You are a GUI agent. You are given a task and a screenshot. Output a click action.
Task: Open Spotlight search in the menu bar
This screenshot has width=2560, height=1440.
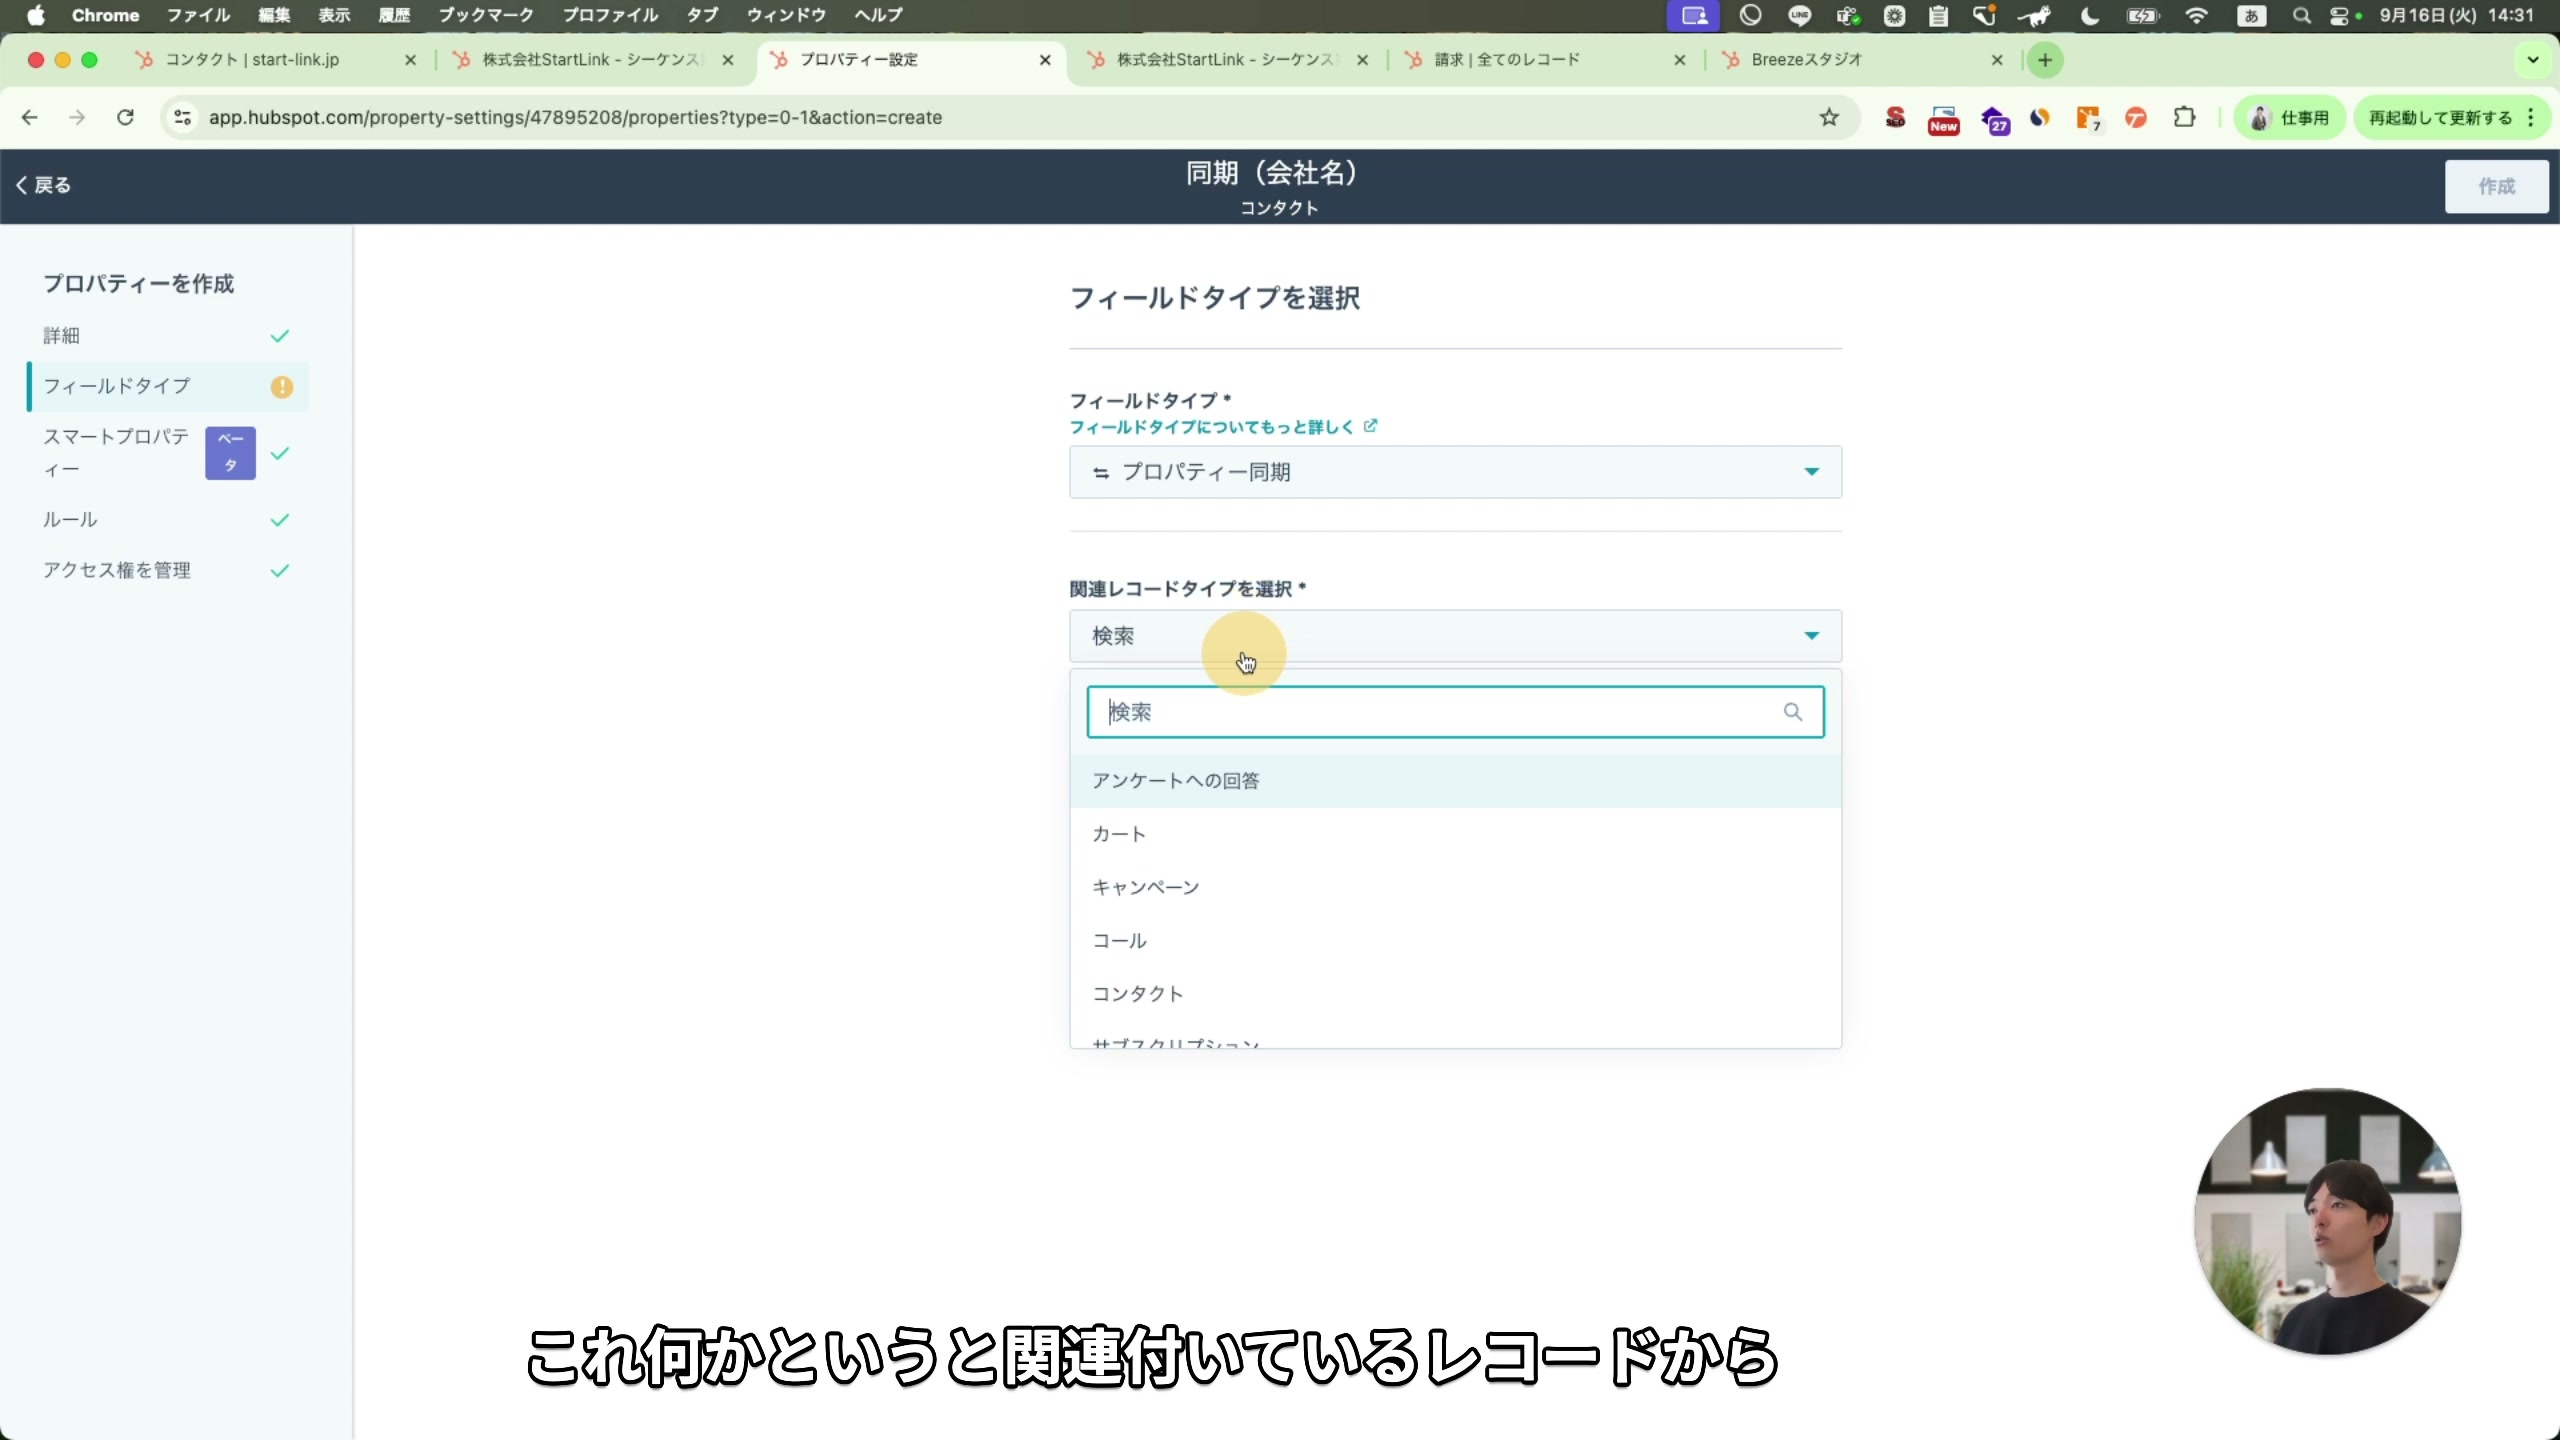pos(2300,16)
